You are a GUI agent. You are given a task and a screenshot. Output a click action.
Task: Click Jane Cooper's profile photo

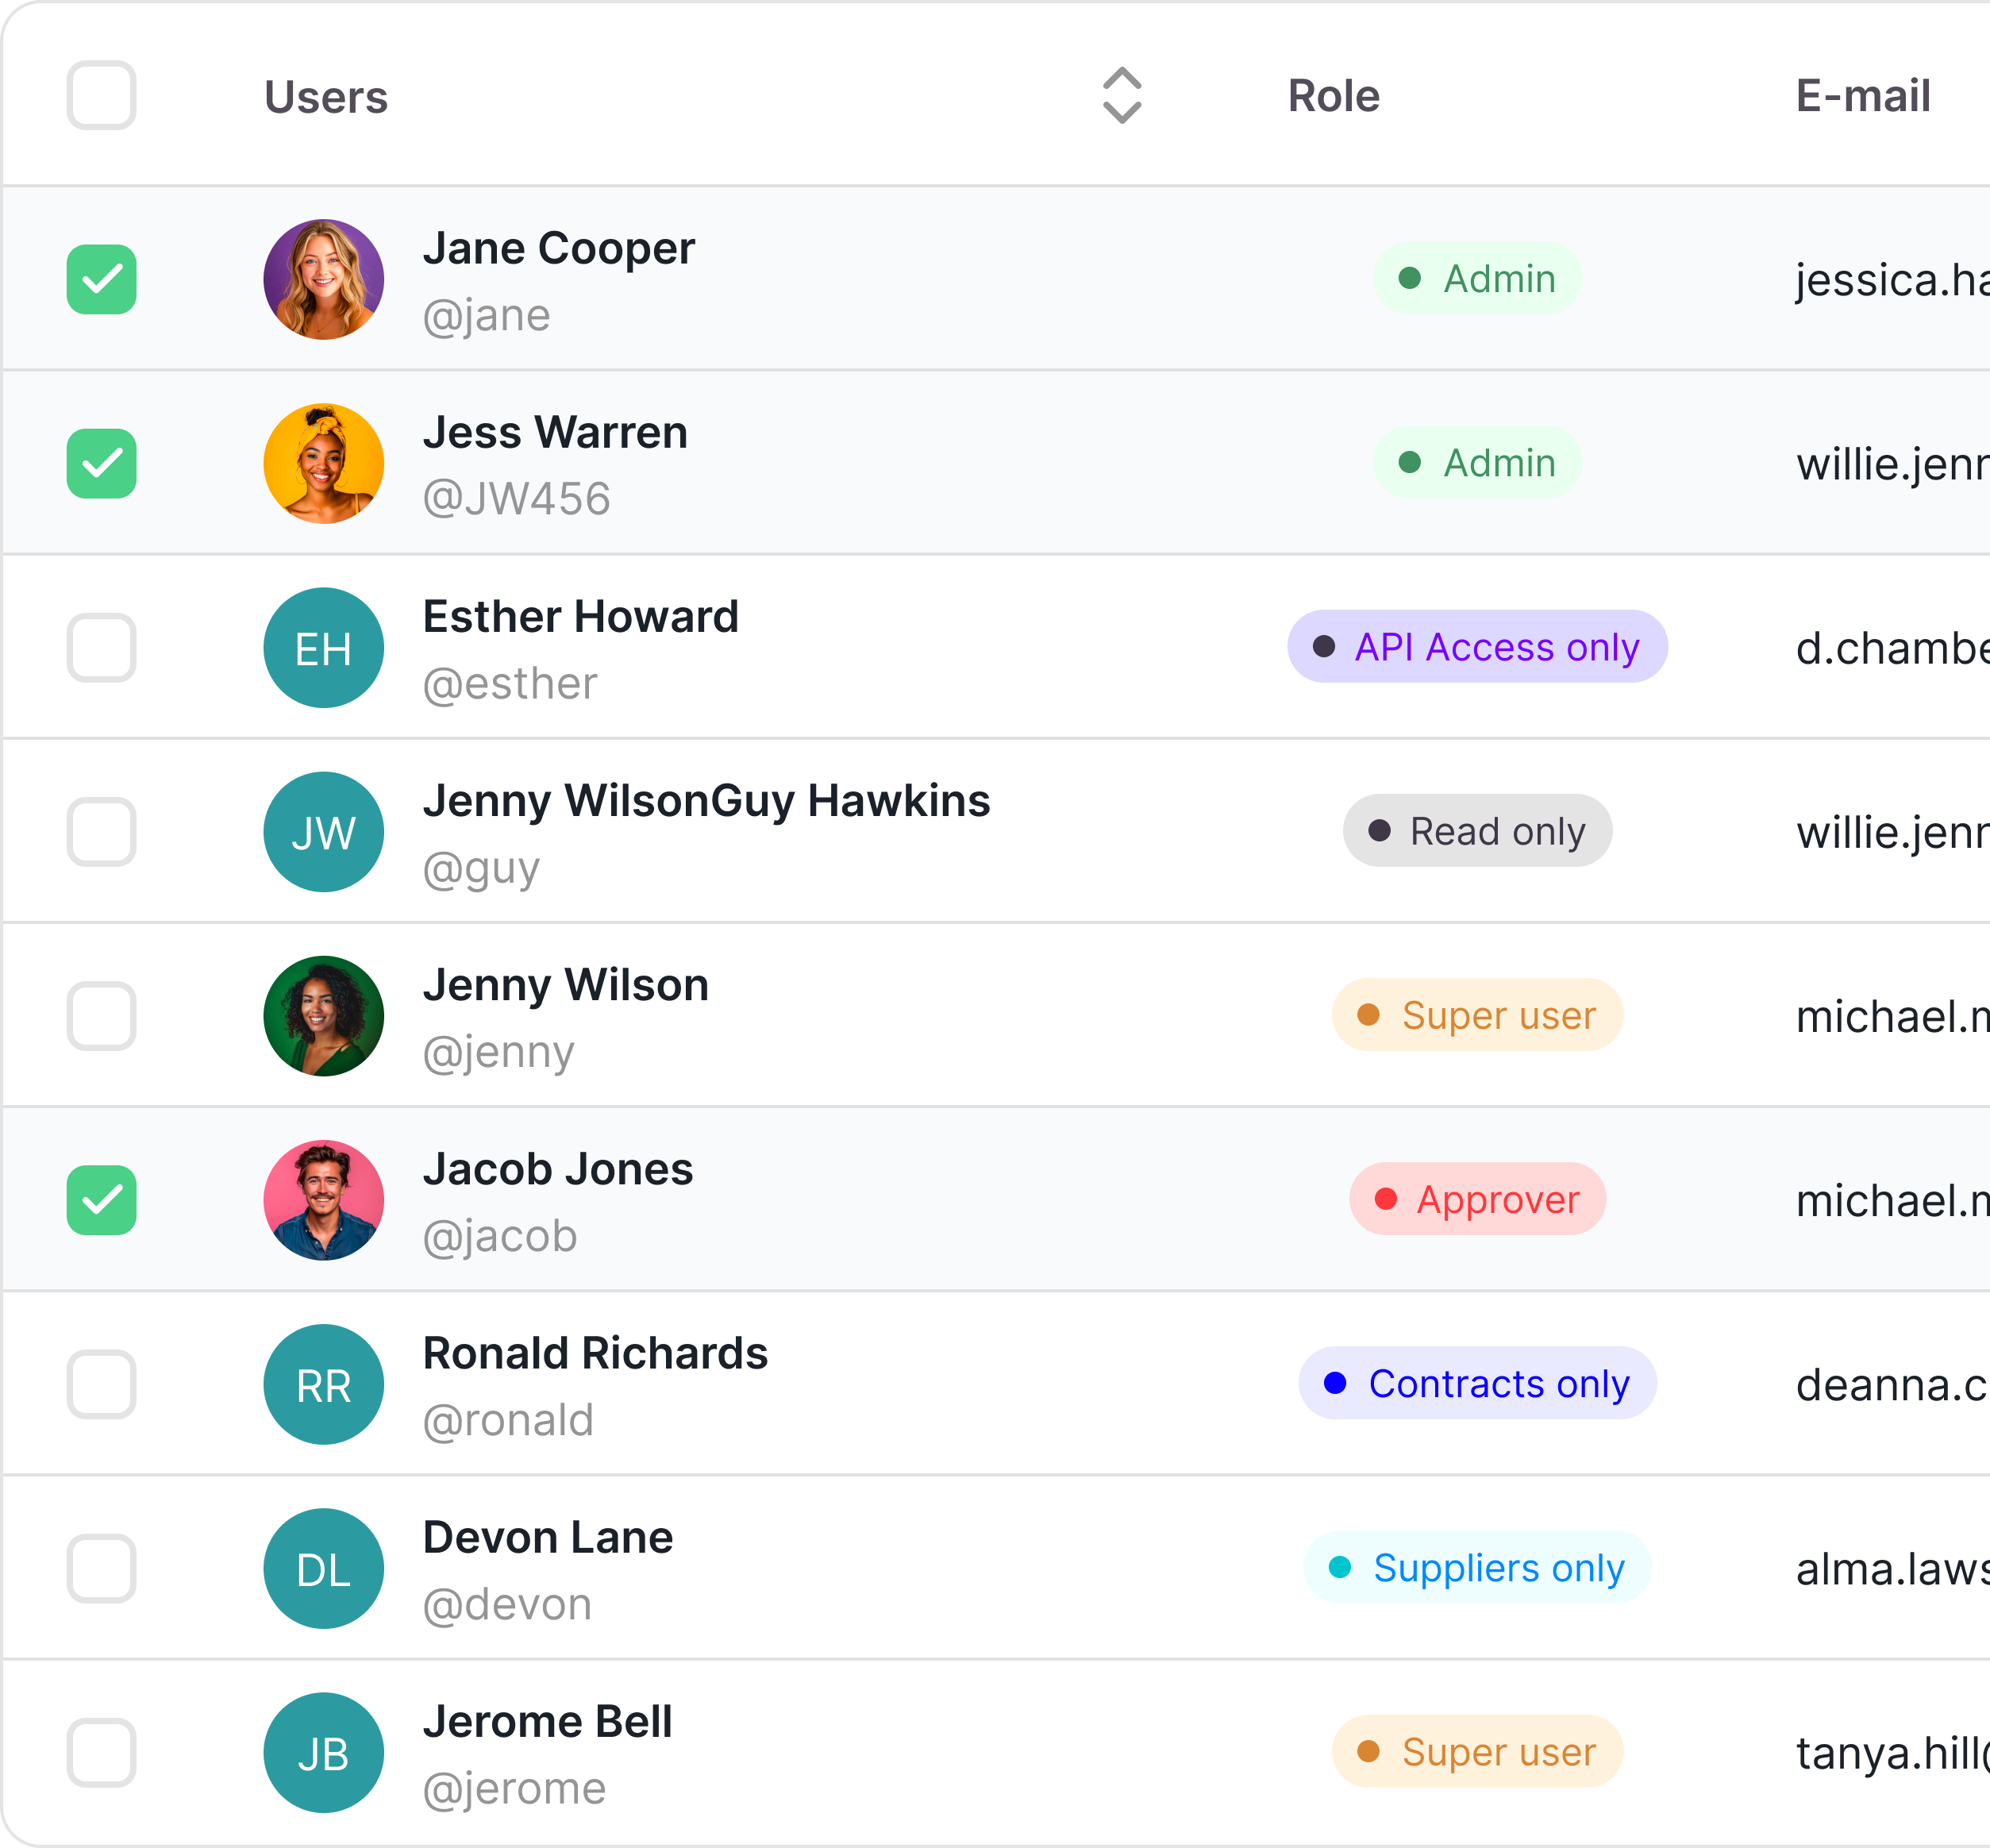pos(323,279)
